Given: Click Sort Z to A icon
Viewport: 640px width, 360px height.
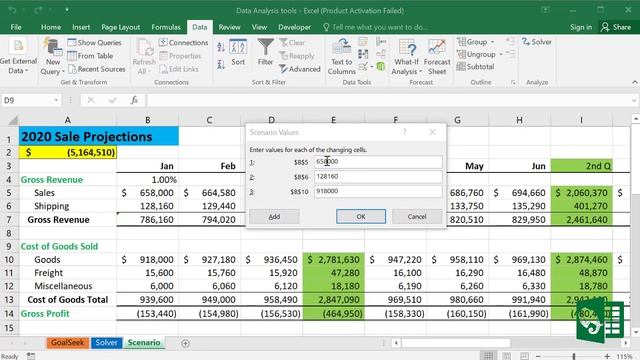Looking at the screenshot, I should click(221, 64).
